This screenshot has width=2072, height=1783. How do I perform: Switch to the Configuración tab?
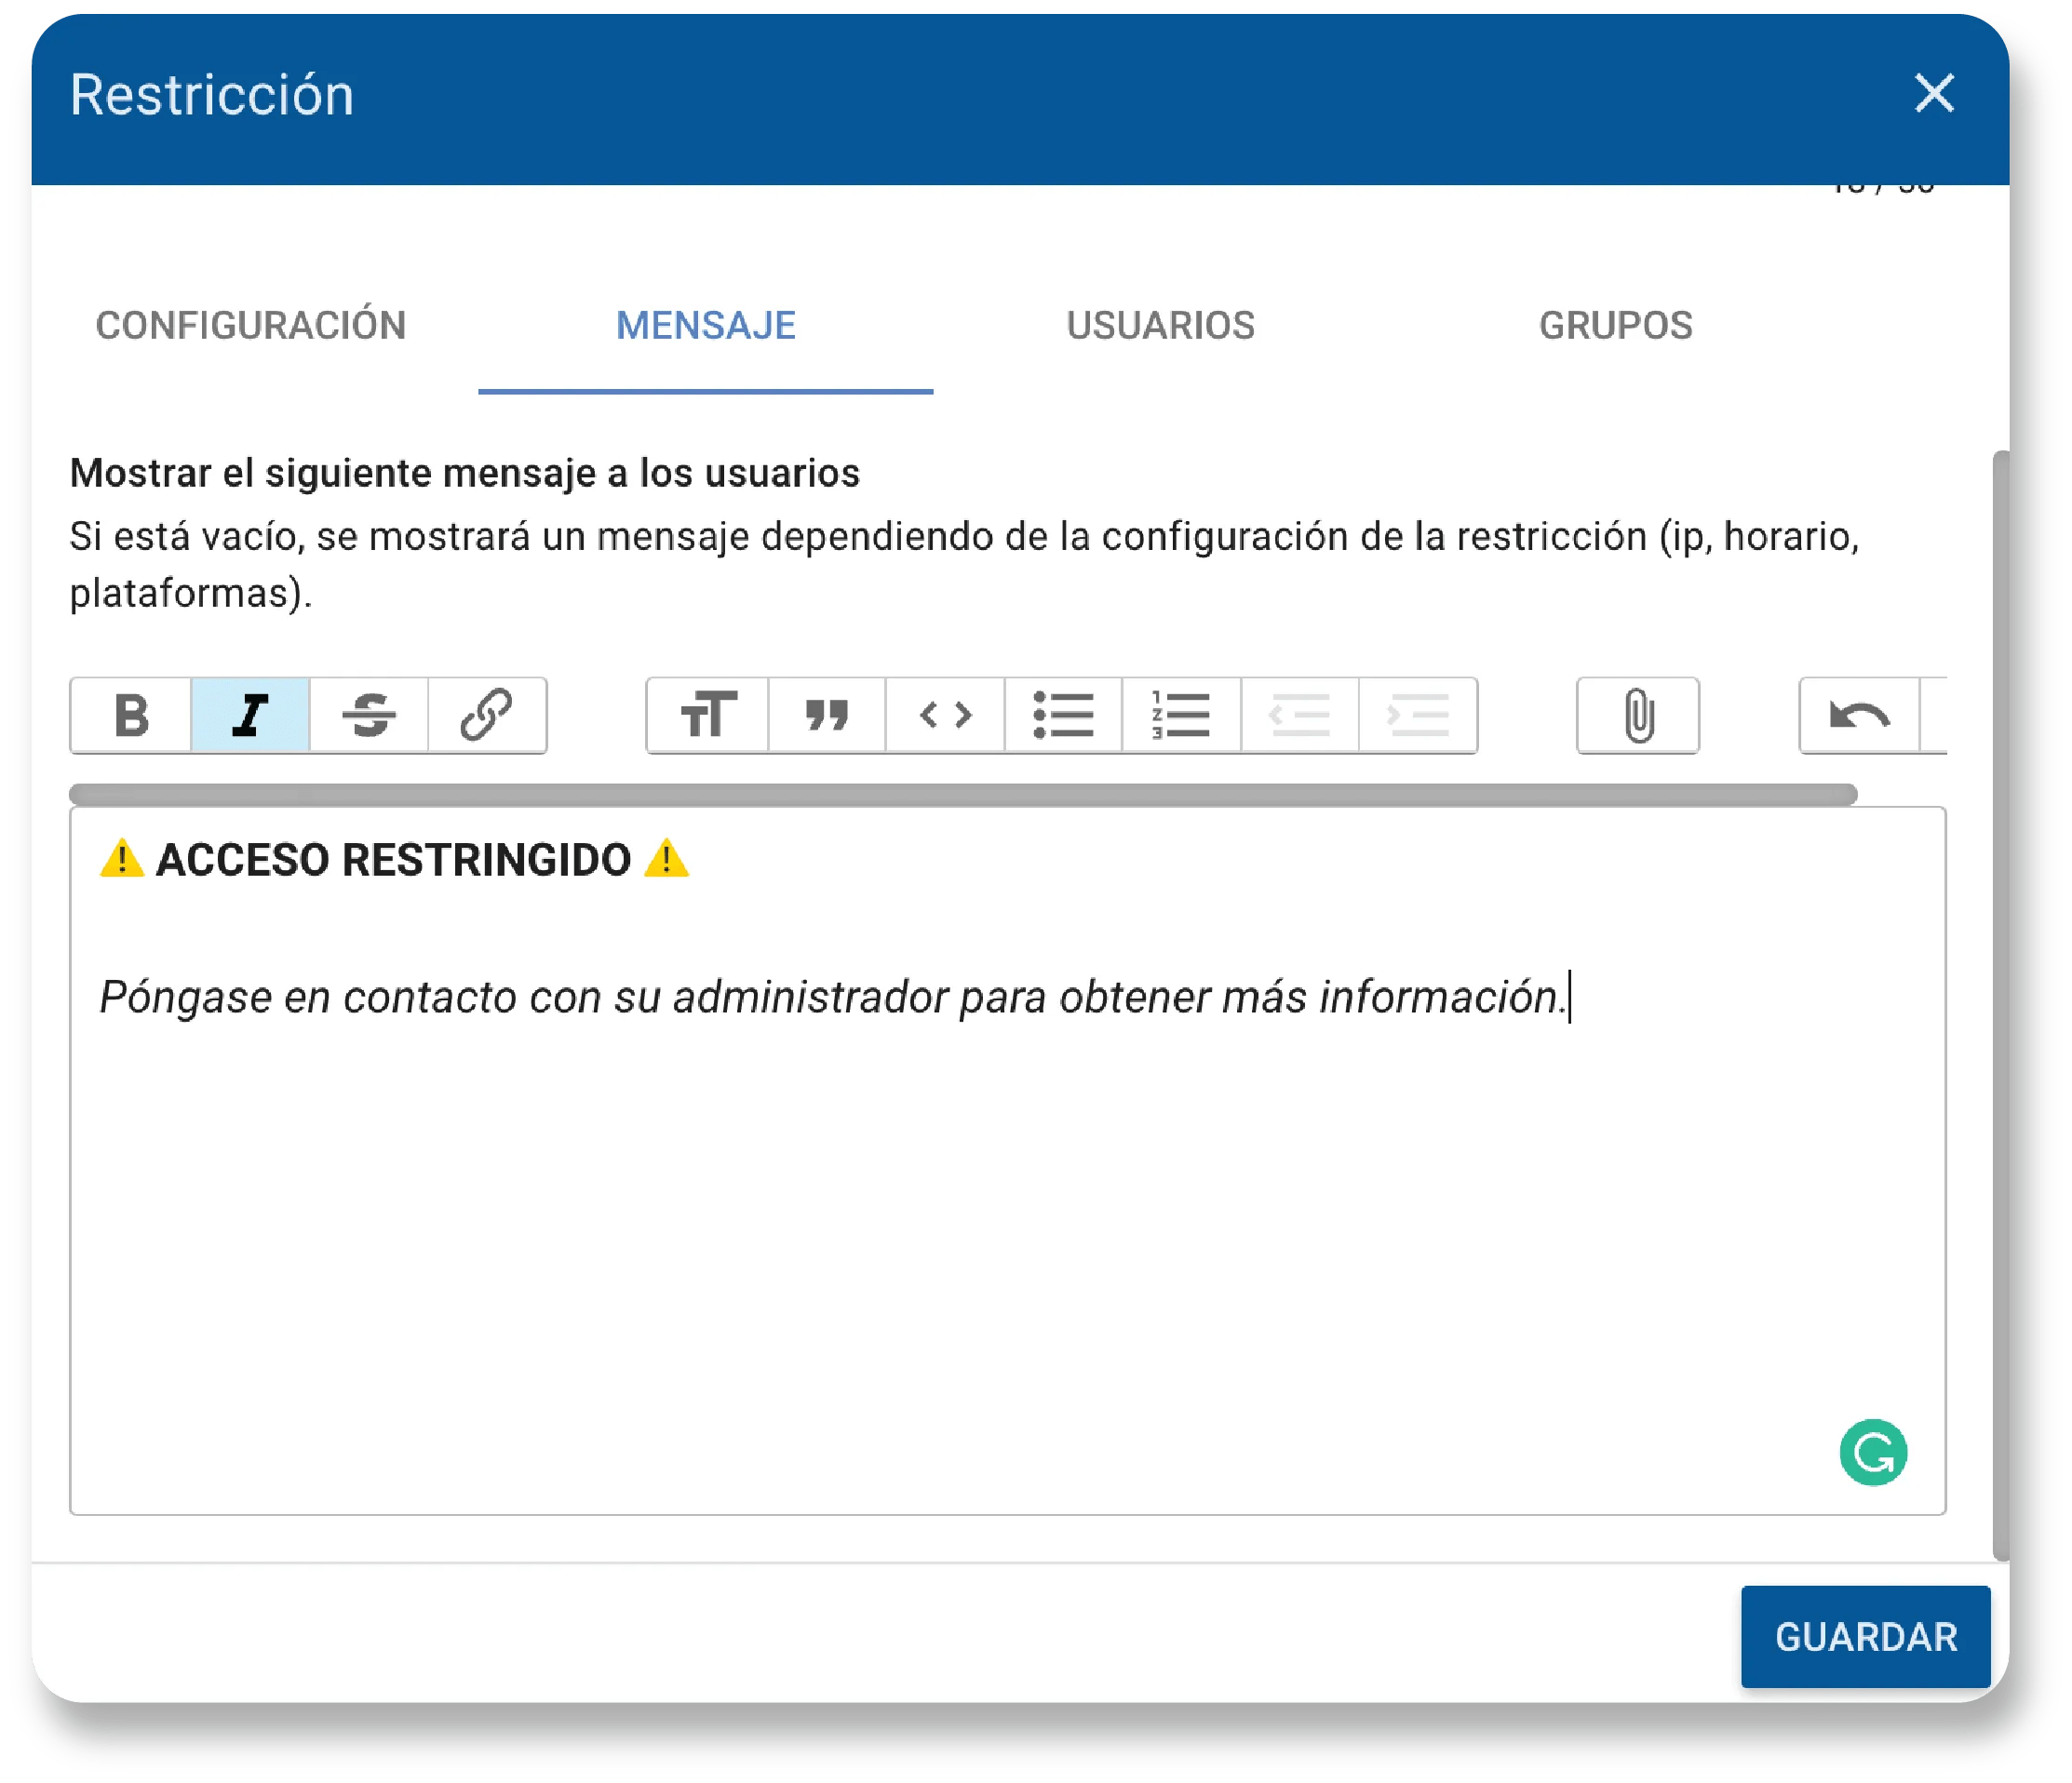(251, 326)
